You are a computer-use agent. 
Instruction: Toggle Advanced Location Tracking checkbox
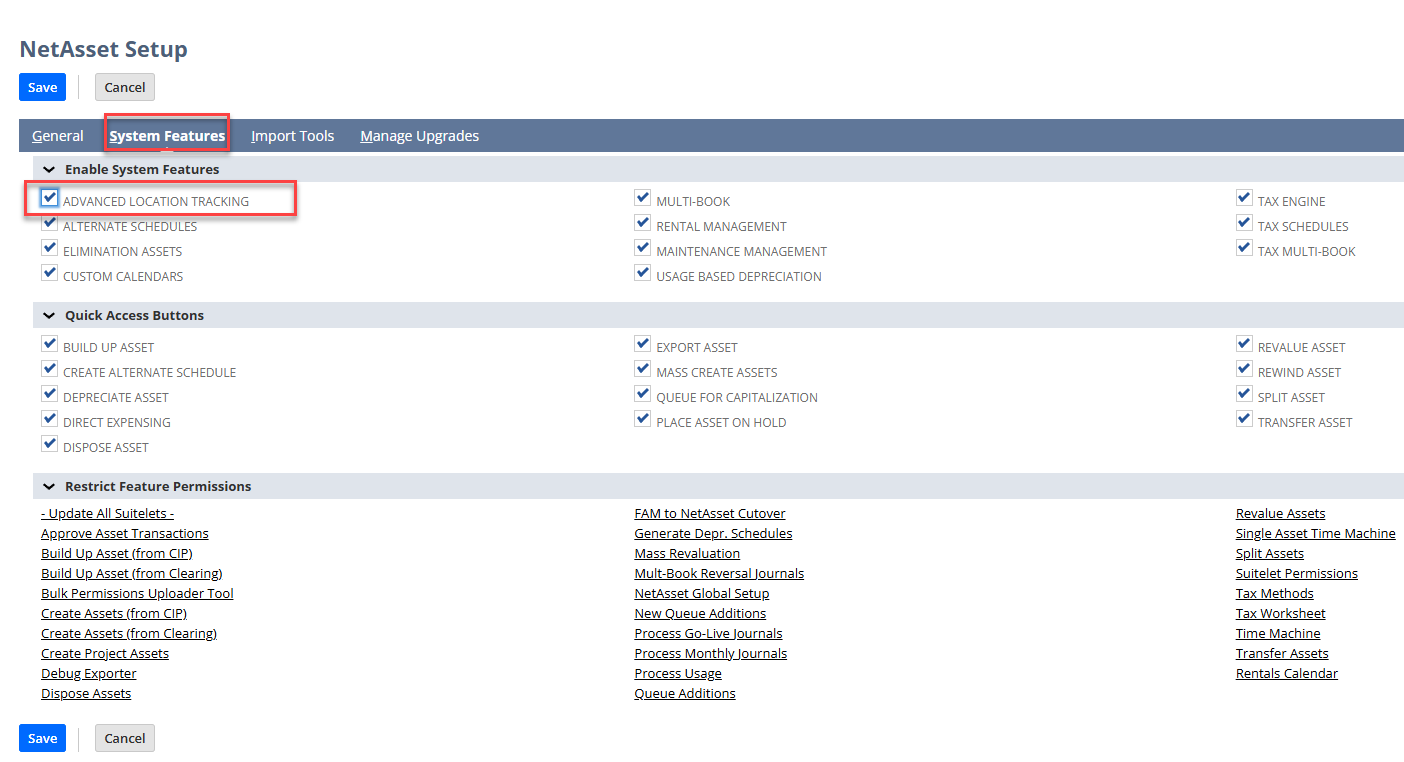coord(49,197)
